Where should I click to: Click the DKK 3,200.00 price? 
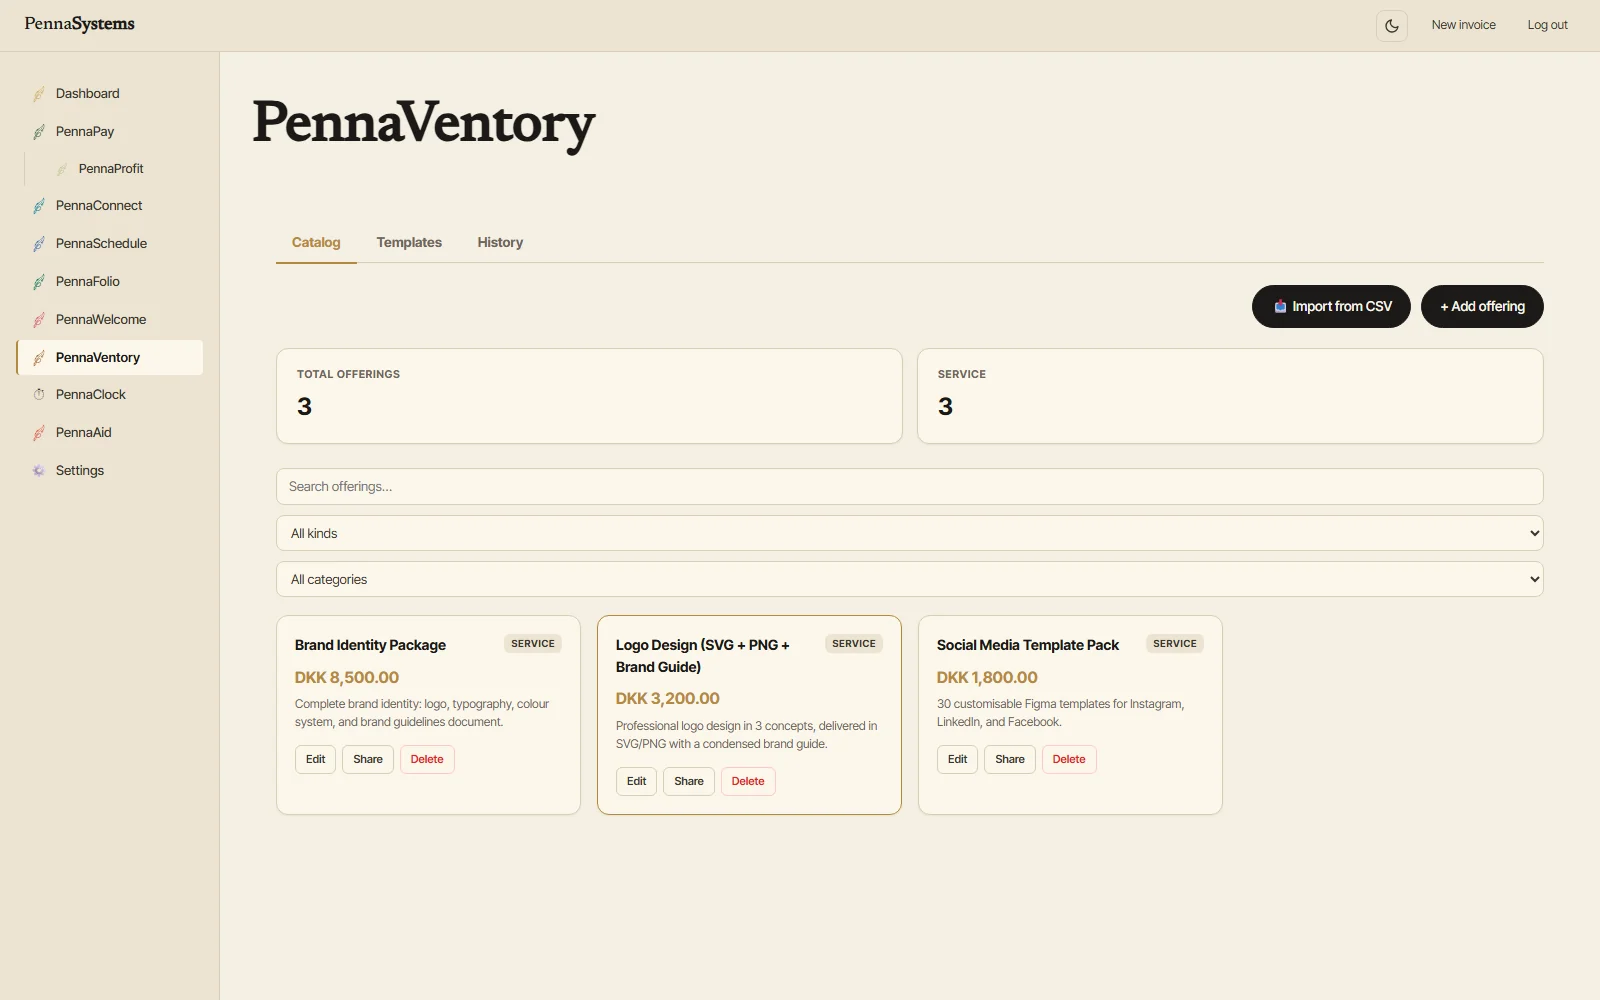[x=668, y=699]
